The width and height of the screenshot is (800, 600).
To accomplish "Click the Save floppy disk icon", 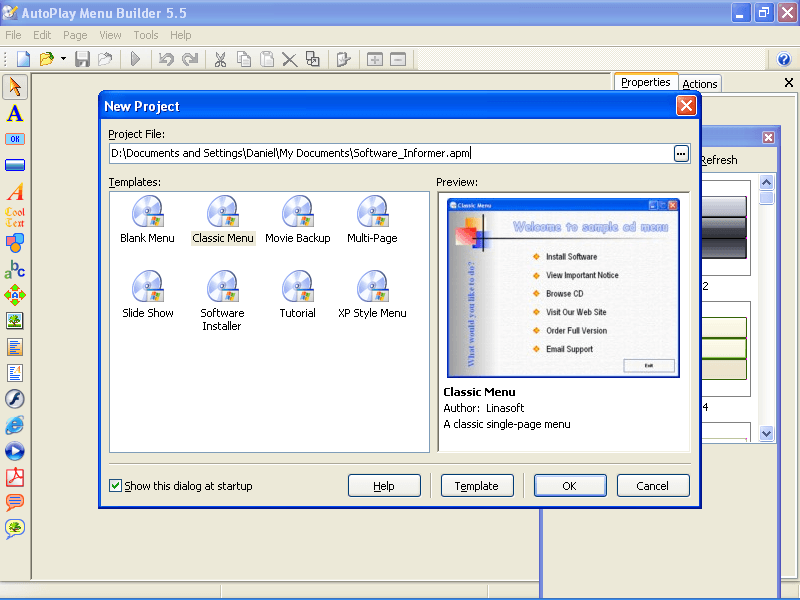I will click(82, 59).
